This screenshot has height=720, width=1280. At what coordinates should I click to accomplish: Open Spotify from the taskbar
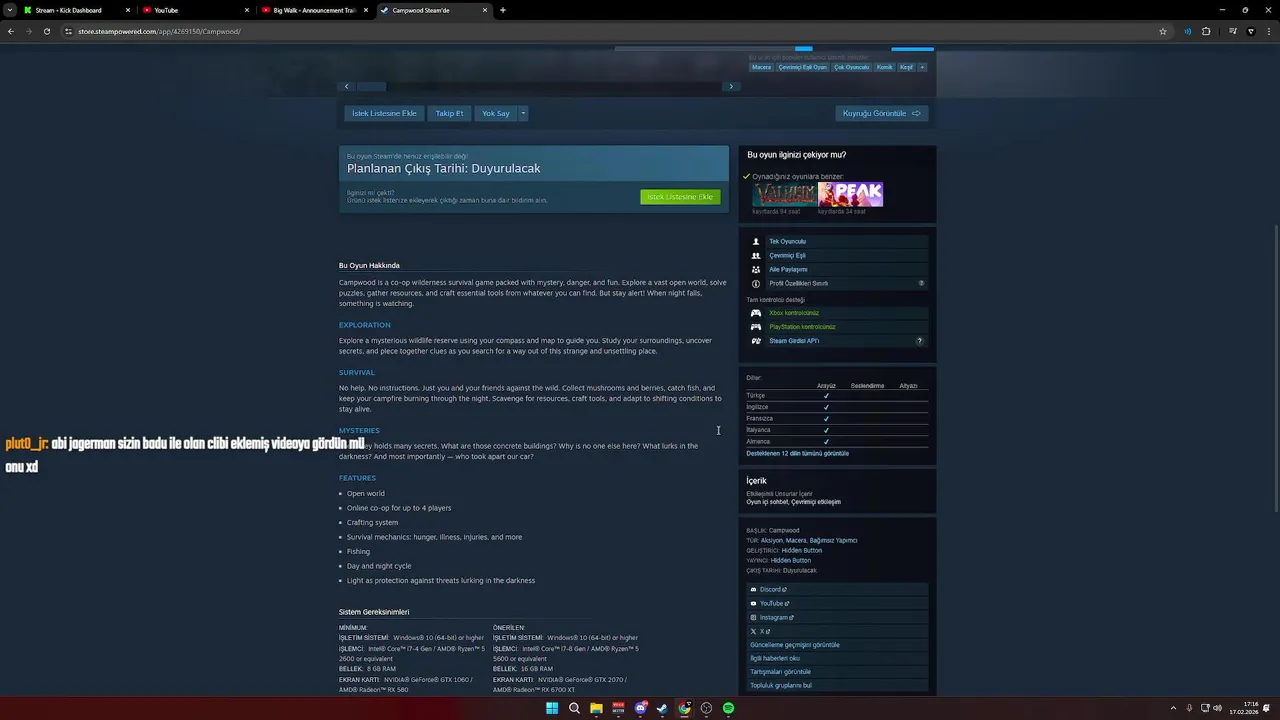tap(728, 708)
